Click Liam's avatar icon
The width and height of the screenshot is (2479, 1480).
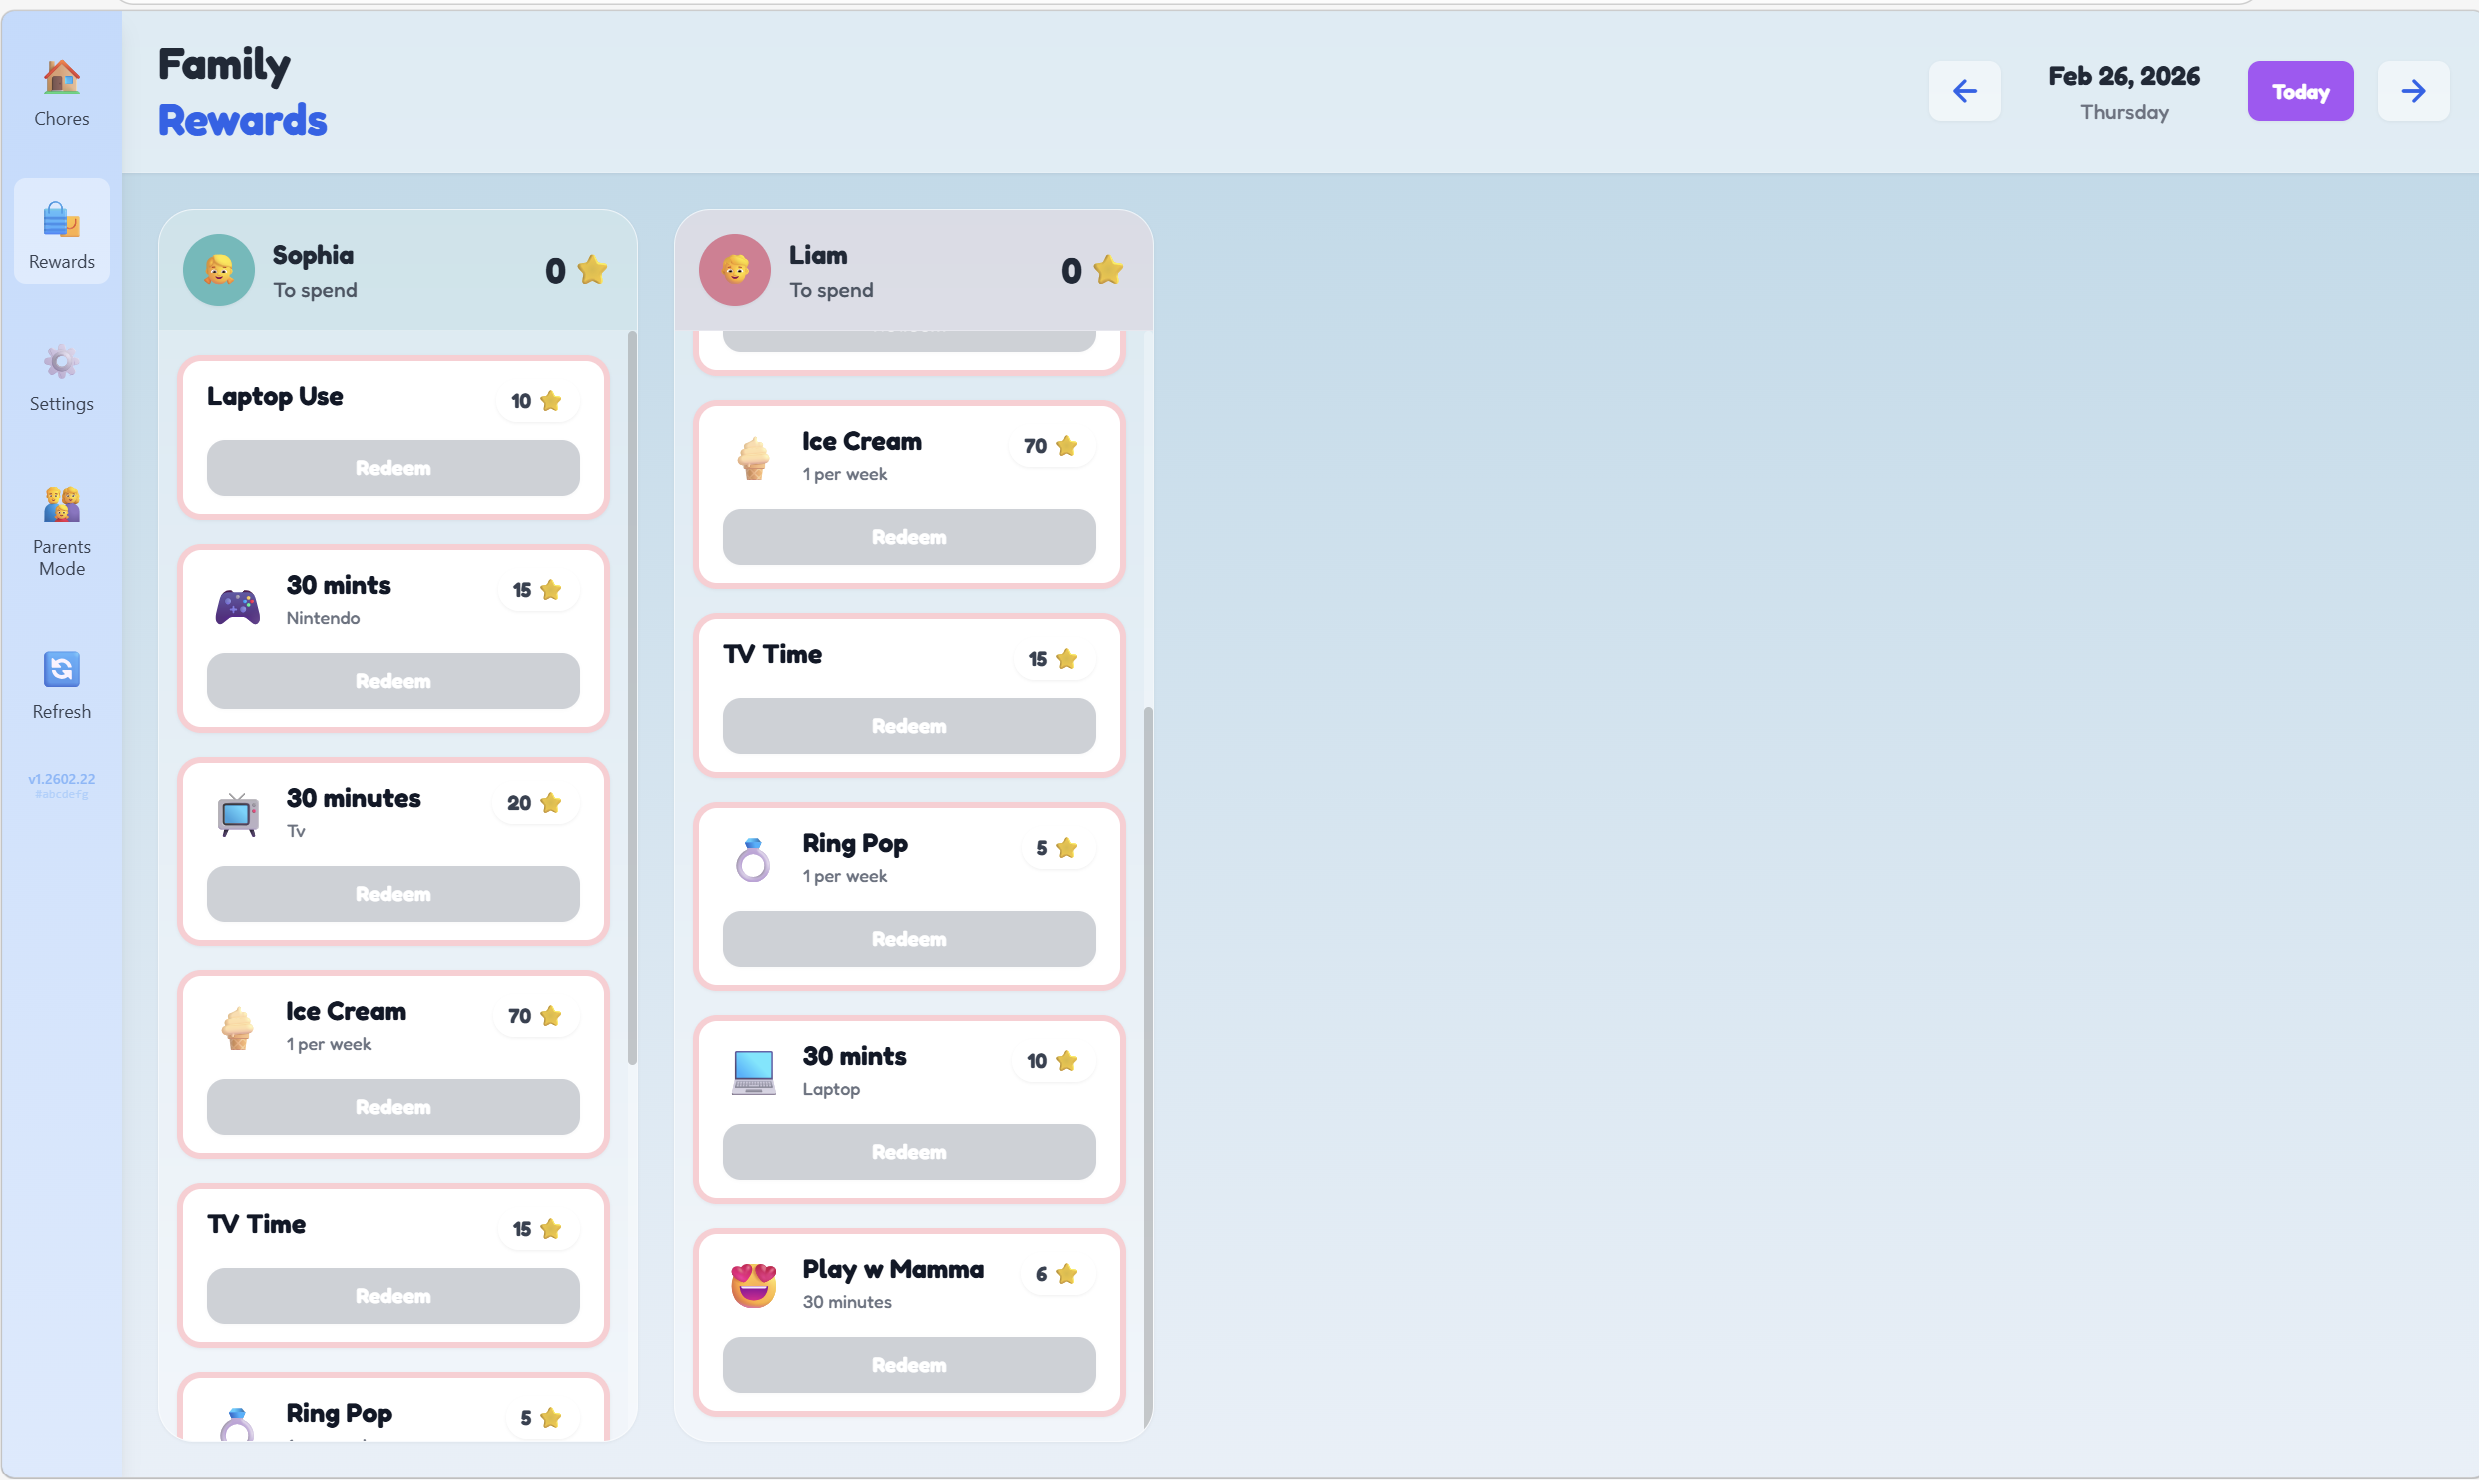(734, 270)
